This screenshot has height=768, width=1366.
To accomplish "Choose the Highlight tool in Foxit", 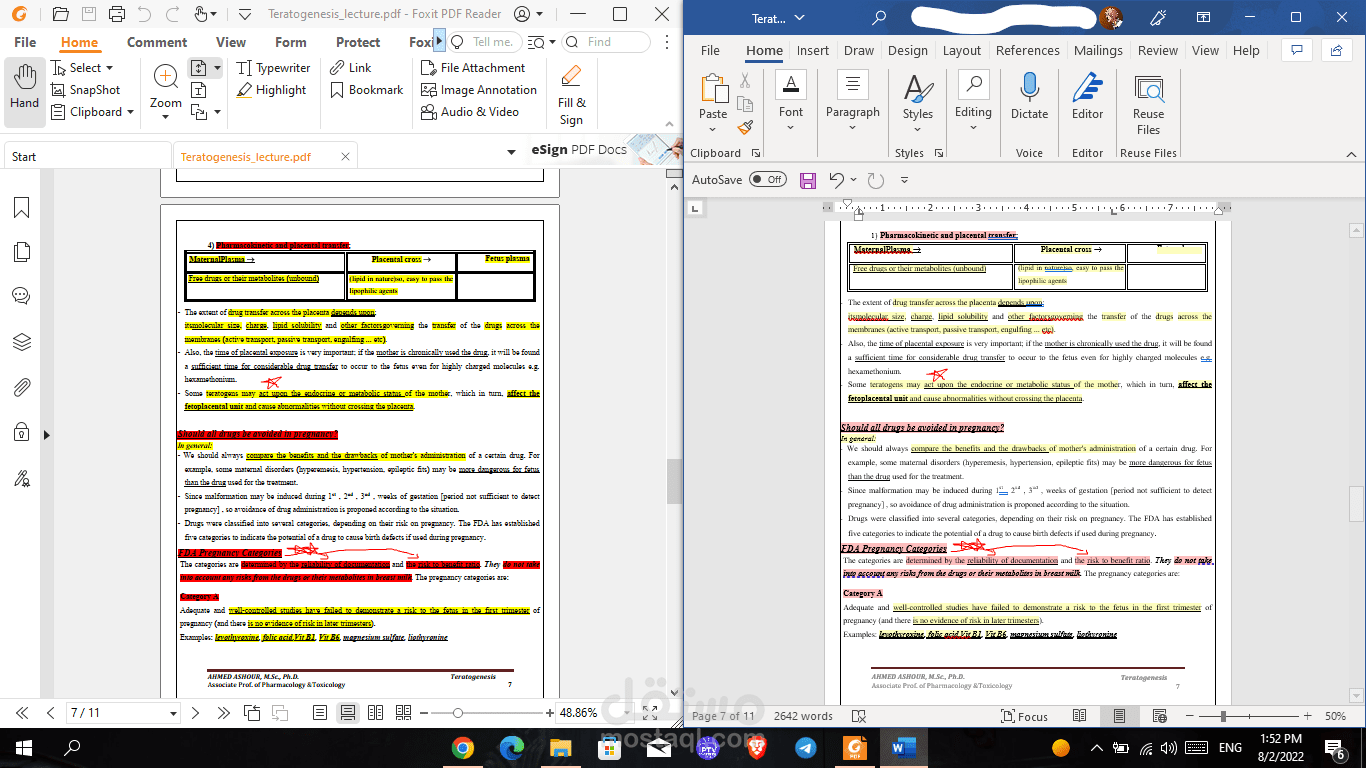I will click(271, 90).
